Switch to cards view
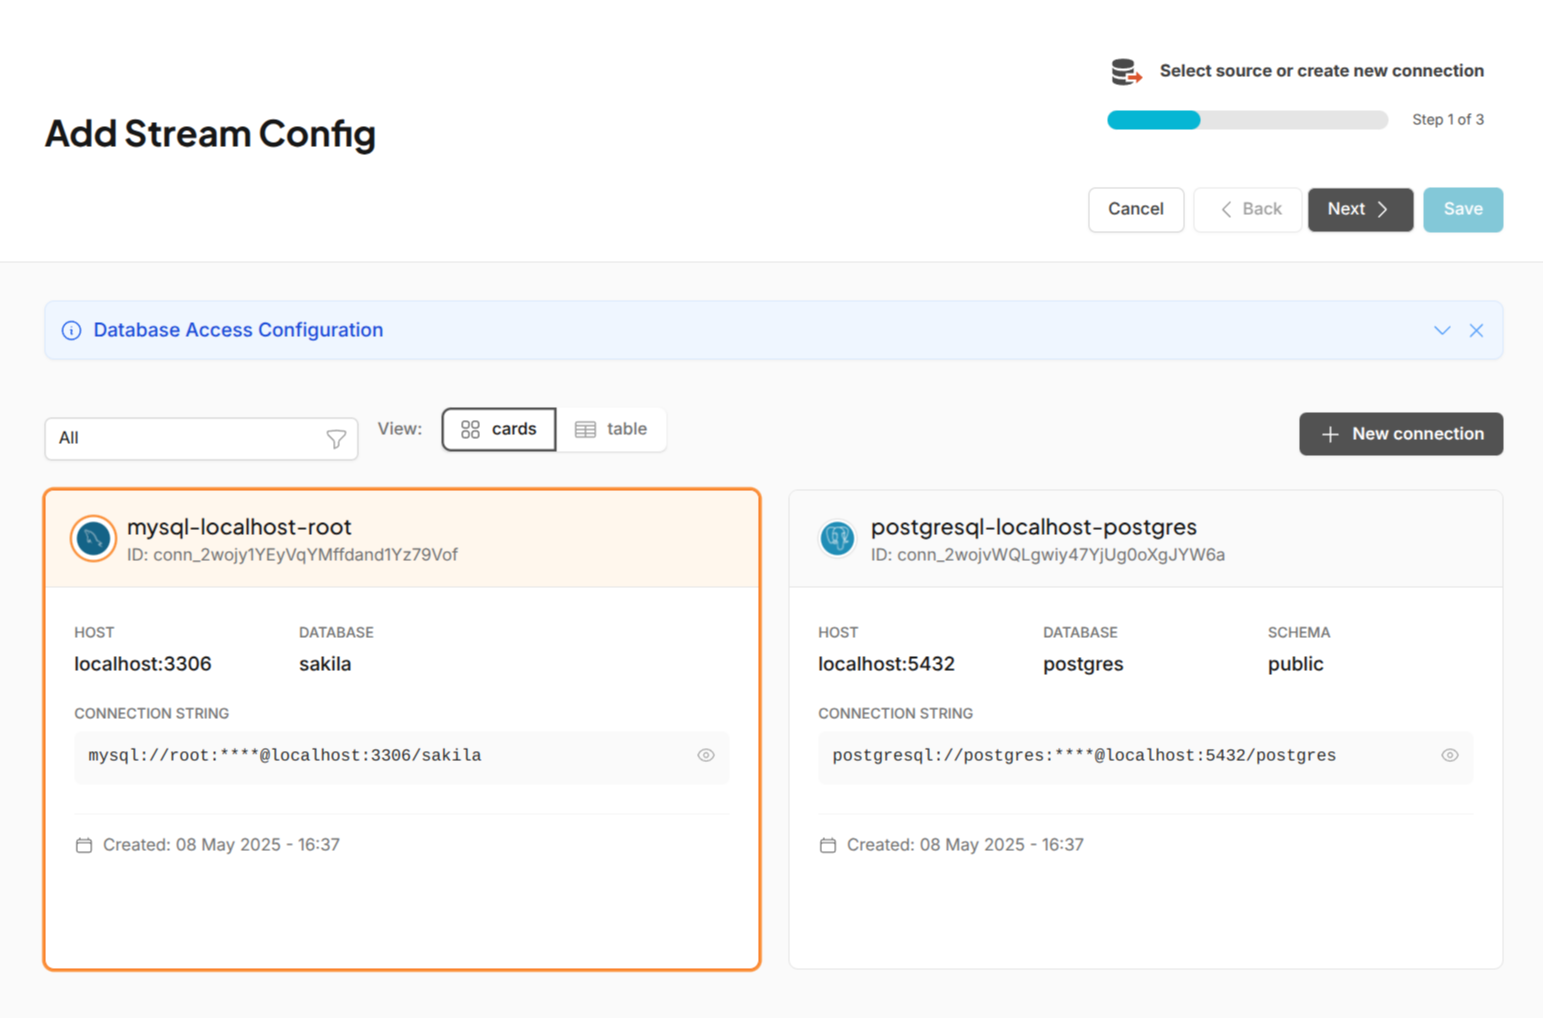1543x1018 pixels. click(499, 429)
